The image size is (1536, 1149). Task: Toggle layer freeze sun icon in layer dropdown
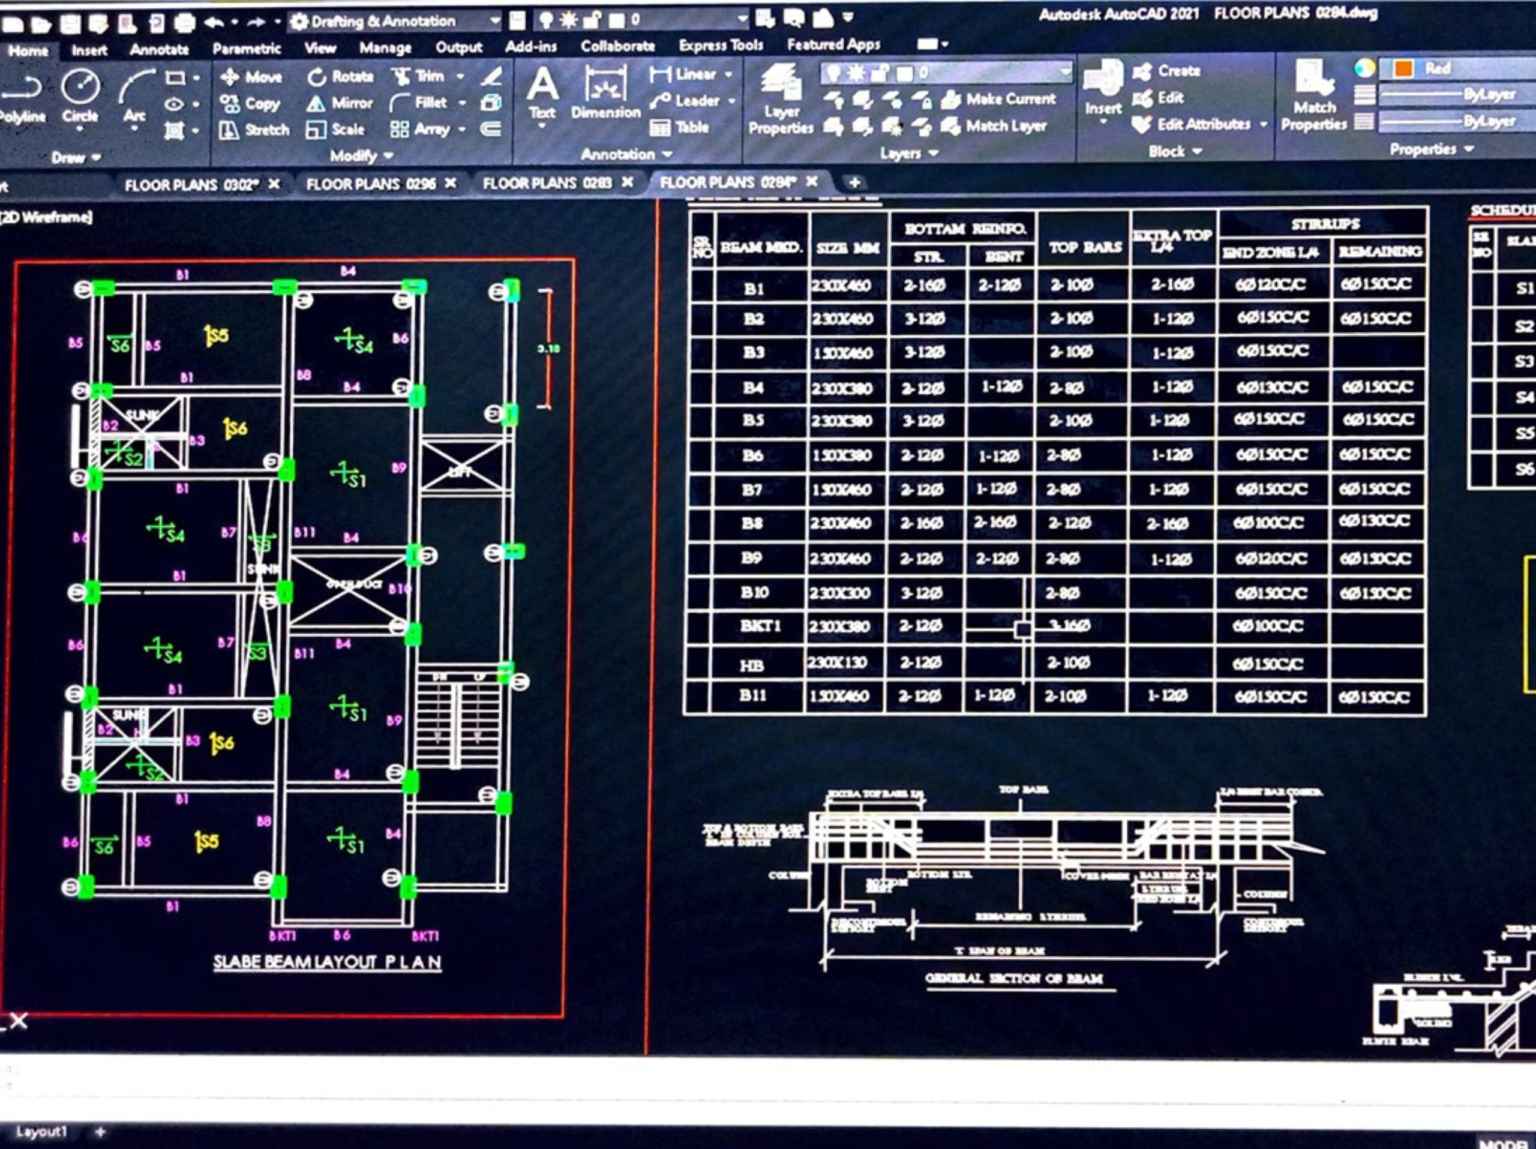click(x=857, y=73)
